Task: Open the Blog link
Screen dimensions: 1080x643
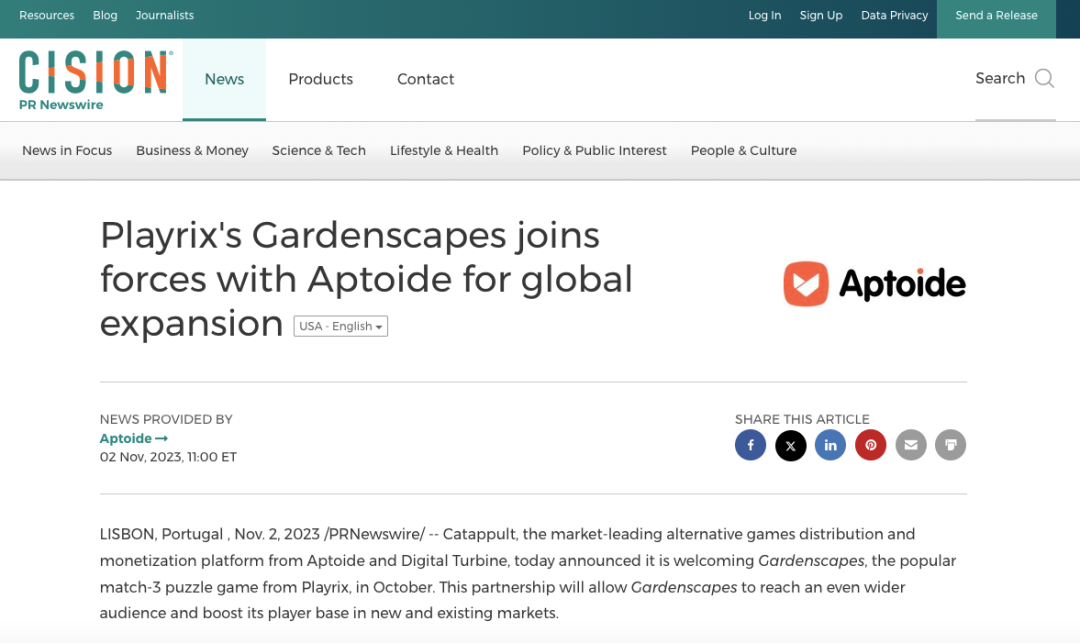Action: coord(105,15)
